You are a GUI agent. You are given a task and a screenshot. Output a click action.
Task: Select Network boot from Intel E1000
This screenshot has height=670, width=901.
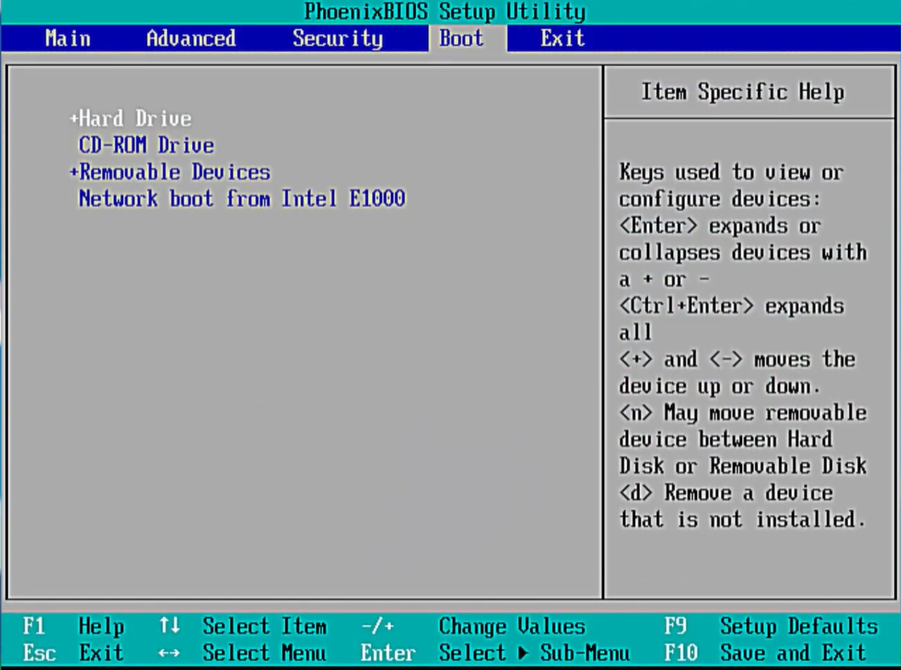242,199
